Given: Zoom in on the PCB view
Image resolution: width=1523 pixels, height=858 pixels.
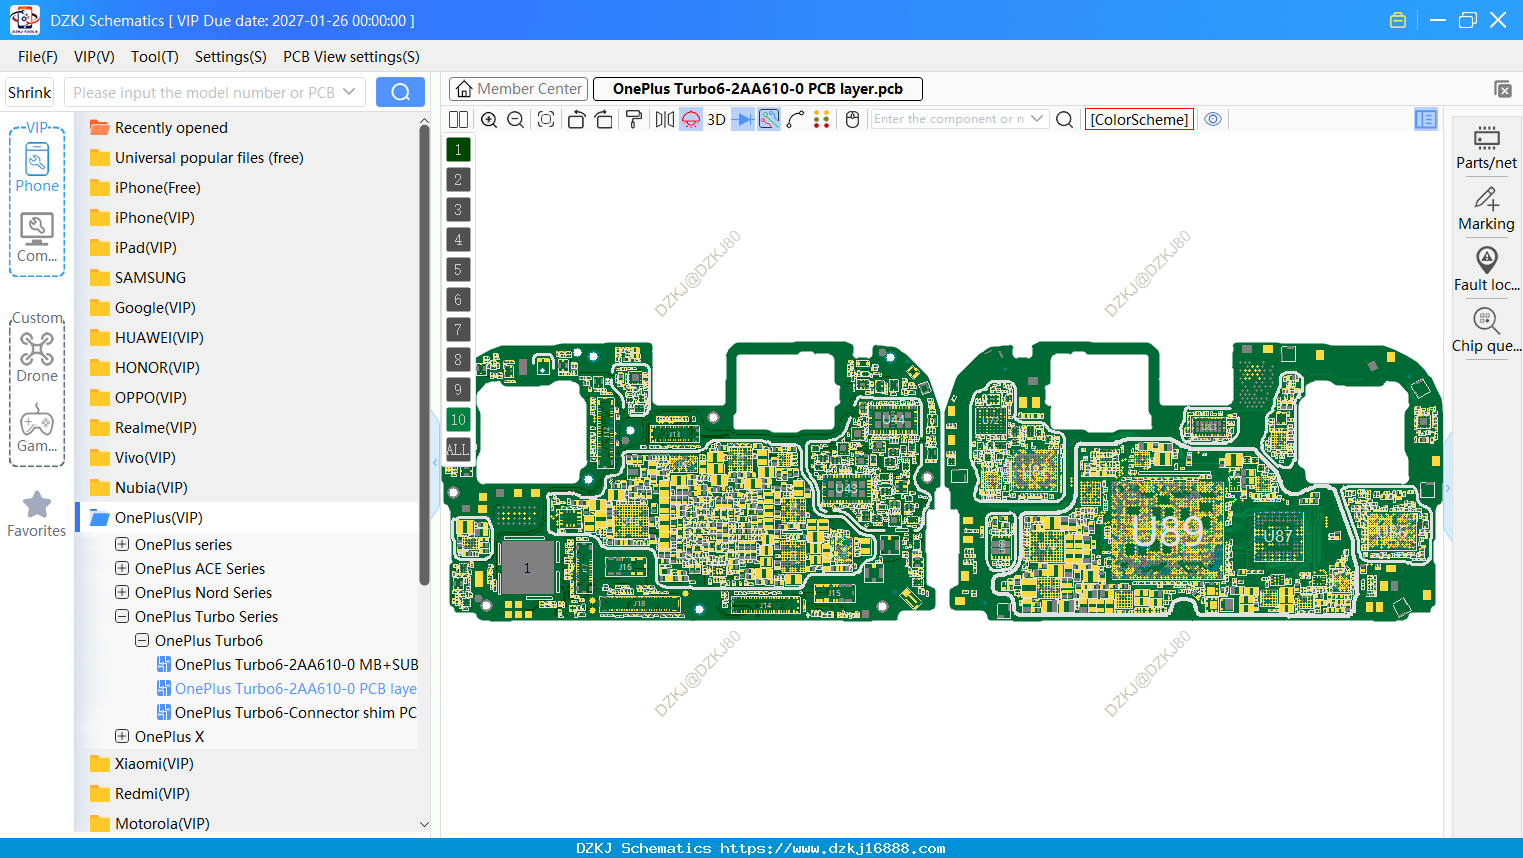Looking at the screenshot, I should click(x=489, y=120).
